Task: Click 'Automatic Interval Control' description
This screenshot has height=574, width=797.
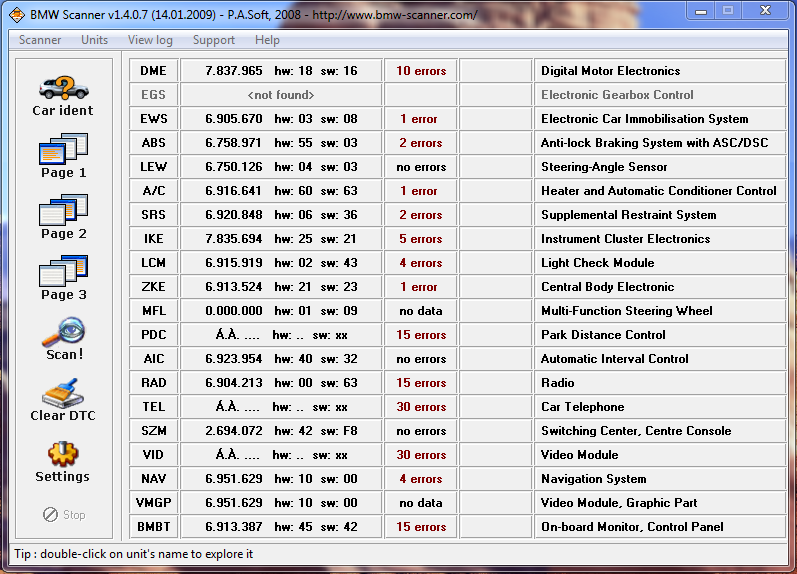Action: click(x=615, y=358)
